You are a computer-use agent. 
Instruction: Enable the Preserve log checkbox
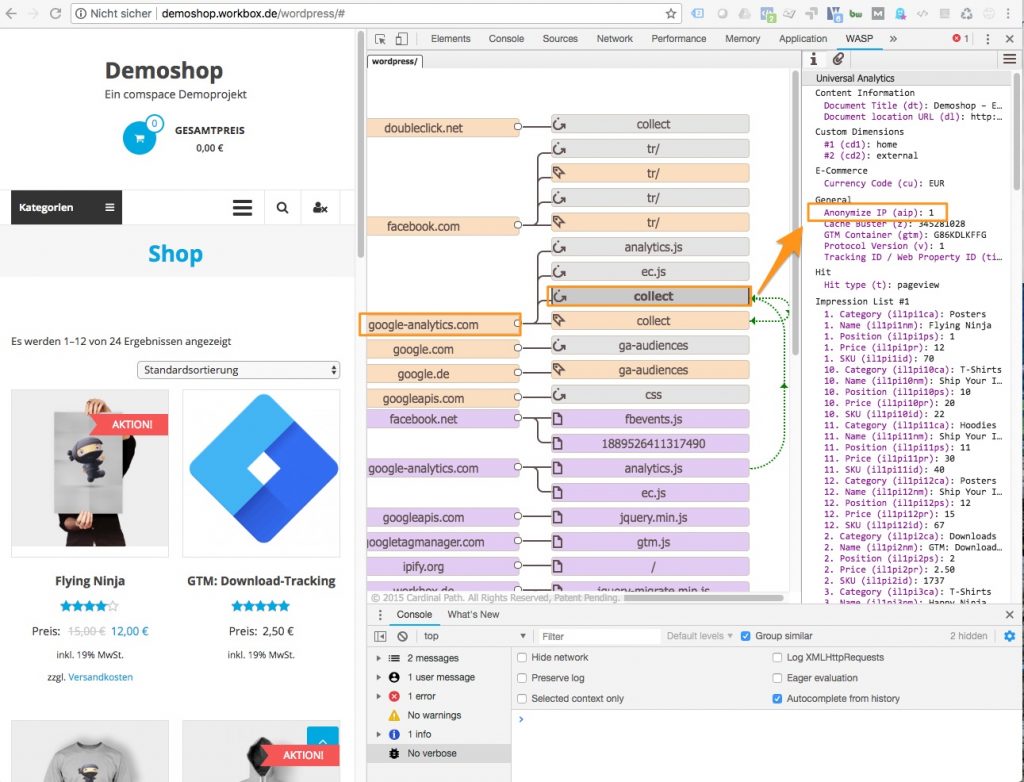click(522, 678)
